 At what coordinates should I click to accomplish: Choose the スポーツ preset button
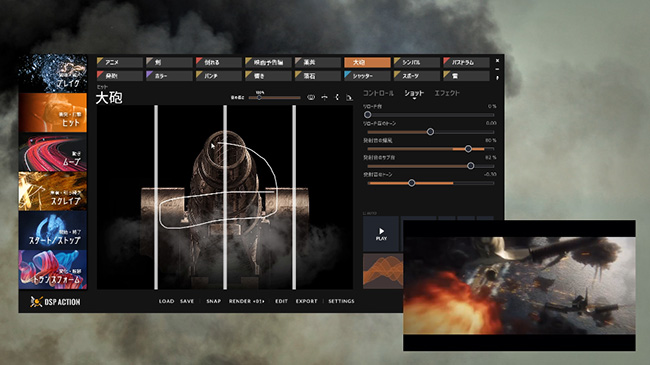click(417, 75)
